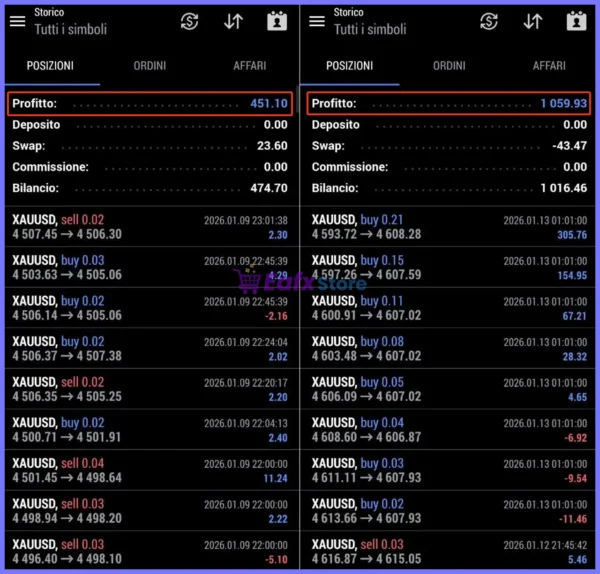Tap Bilancio 474.70 row
This screenshot has height=574, width=600.
150,188
